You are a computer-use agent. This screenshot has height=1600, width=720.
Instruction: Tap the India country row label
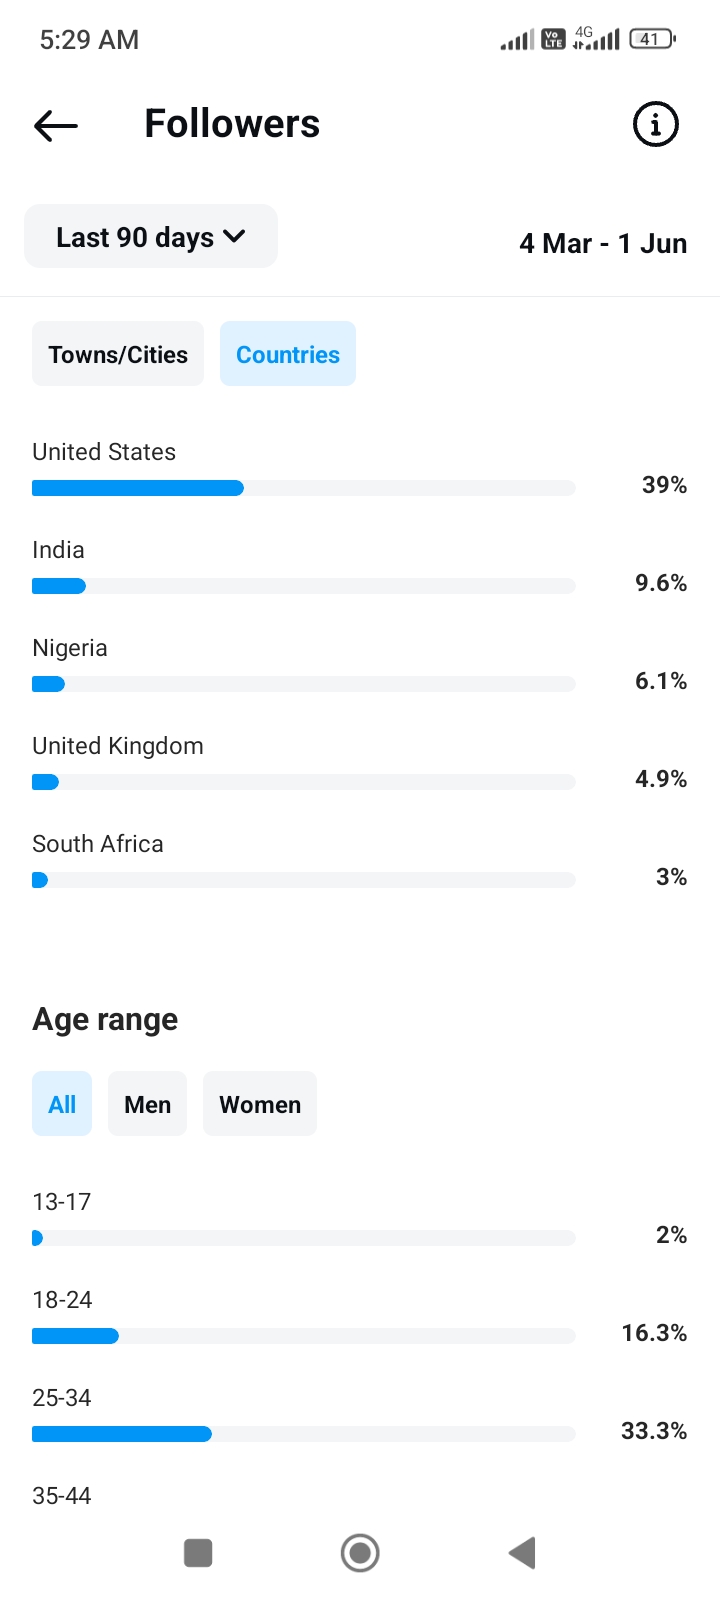tap(58, 550)
